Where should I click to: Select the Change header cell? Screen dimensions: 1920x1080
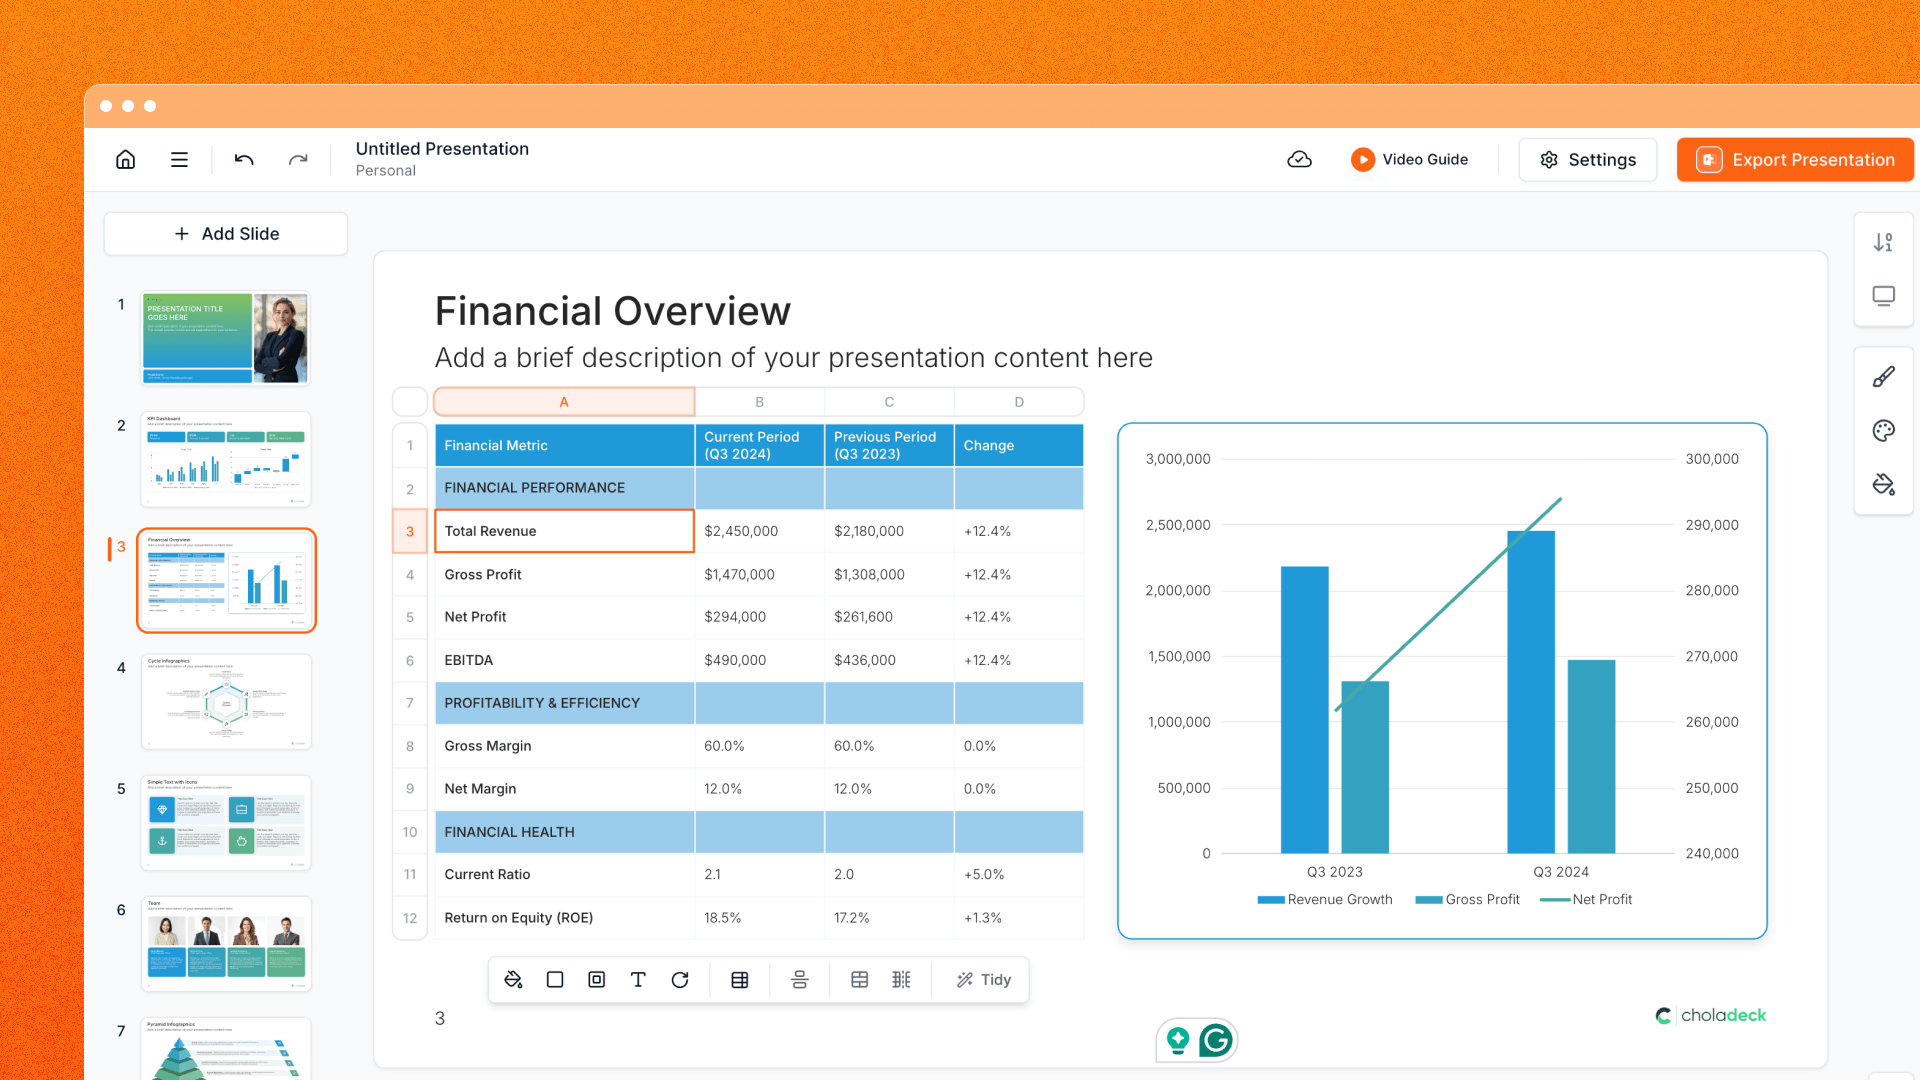(x=1019, y=446)
